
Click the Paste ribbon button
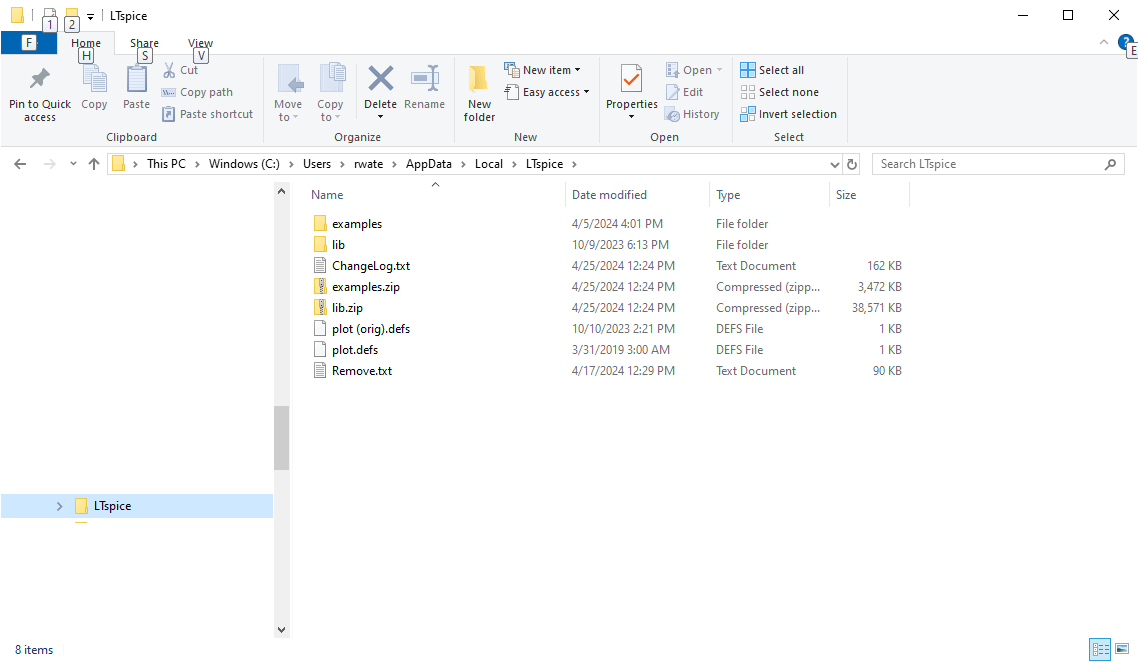(x=136, y=88)
